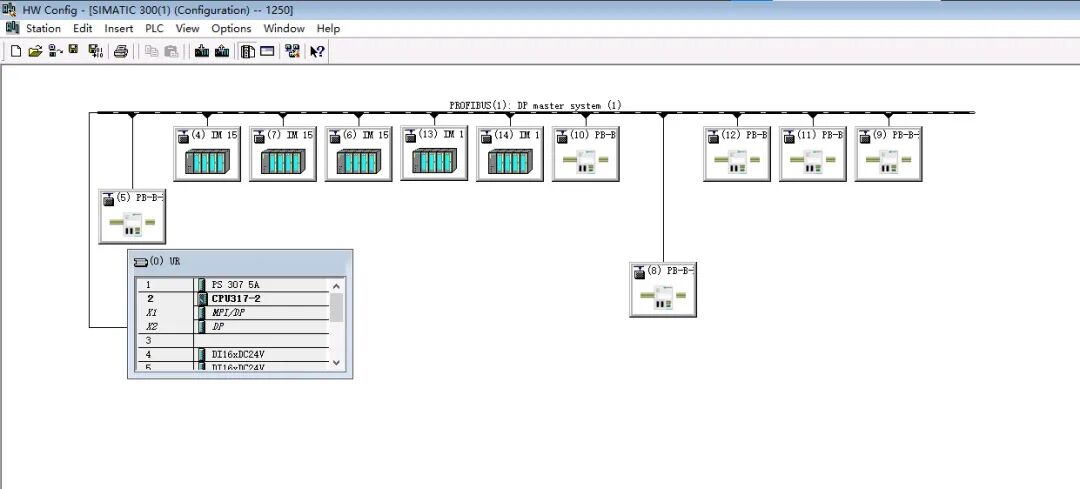Screen dimensions: 1080x489
Task: Open the View menu
Action: 187,28
